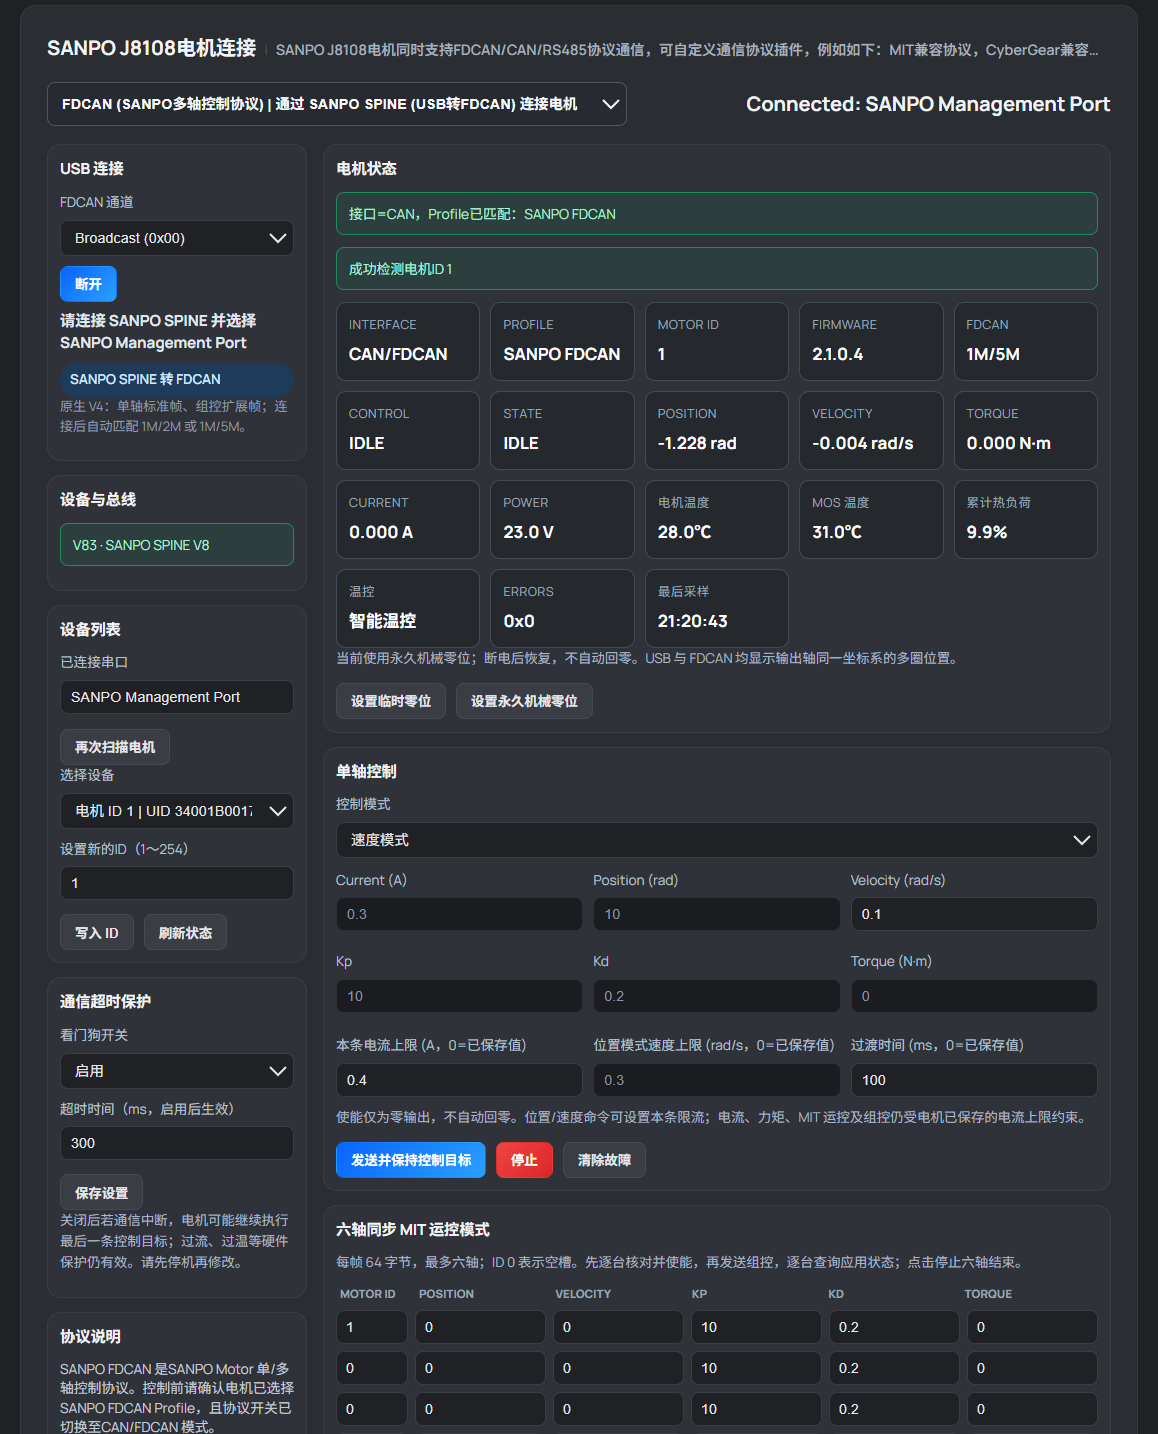Open the 电机 ID 1 device selector dropdown
The height and width of the screenshot is (1434, 1158).
[177, 811]
